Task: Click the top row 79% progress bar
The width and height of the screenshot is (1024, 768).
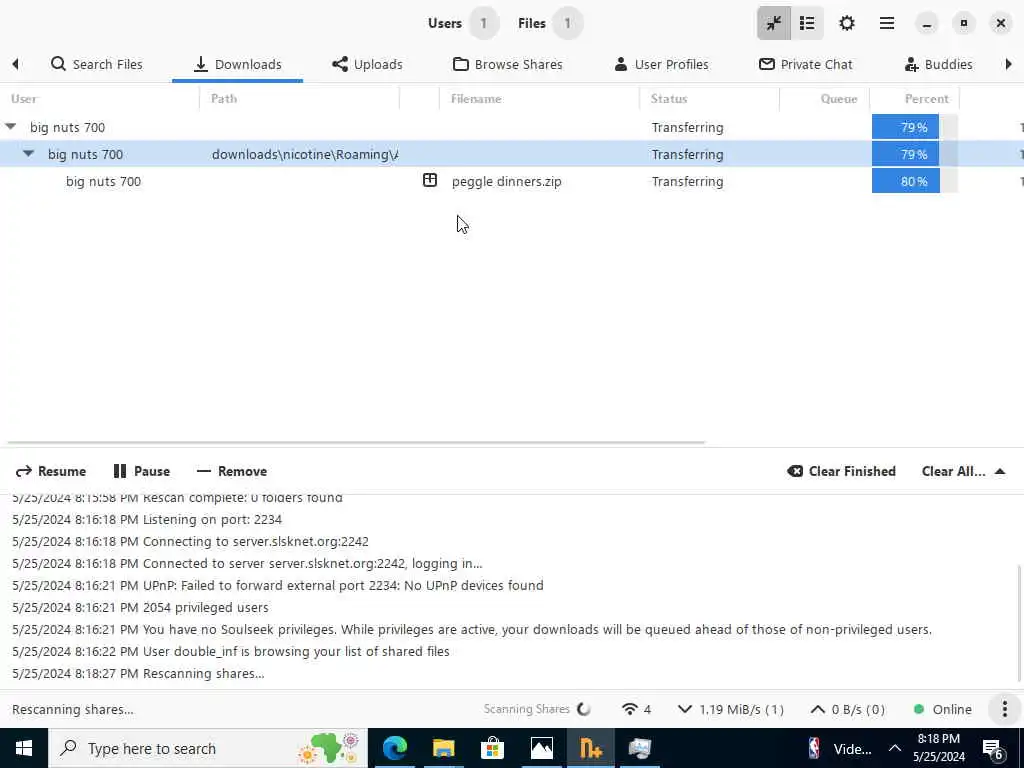Action: point(914,127)
